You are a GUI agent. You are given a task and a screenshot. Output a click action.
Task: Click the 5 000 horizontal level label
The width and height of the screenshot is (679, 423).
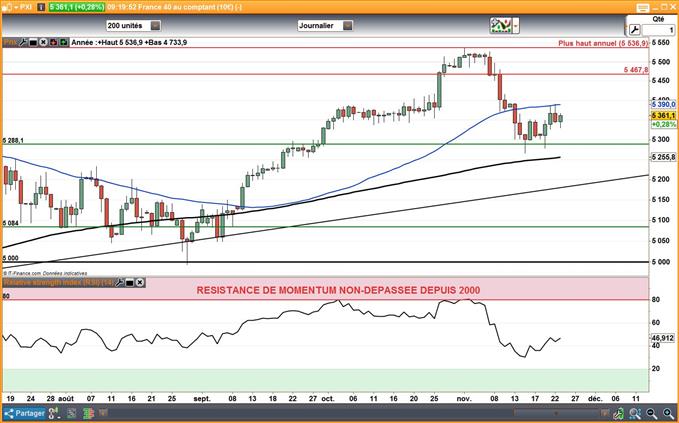click(x=11, y=258)
